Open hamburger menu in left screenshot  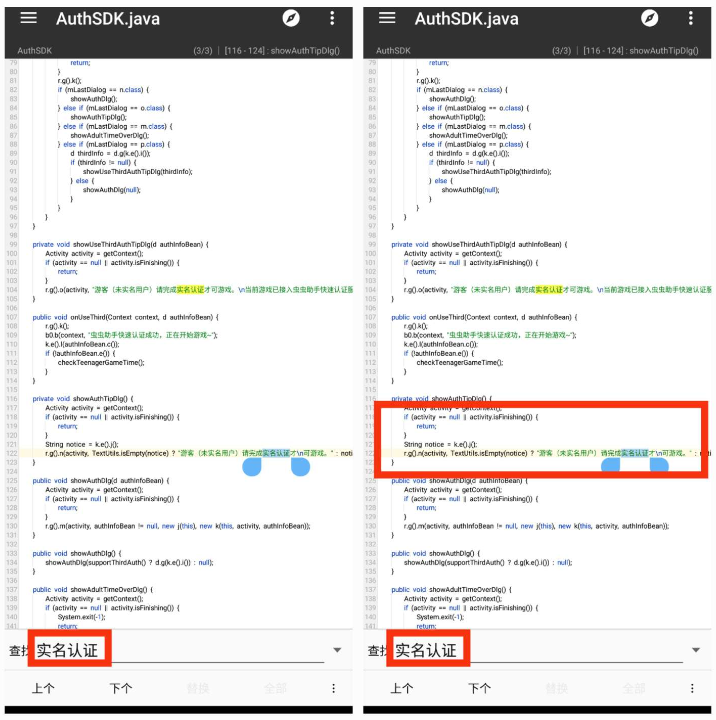click(x=28, y=19)
